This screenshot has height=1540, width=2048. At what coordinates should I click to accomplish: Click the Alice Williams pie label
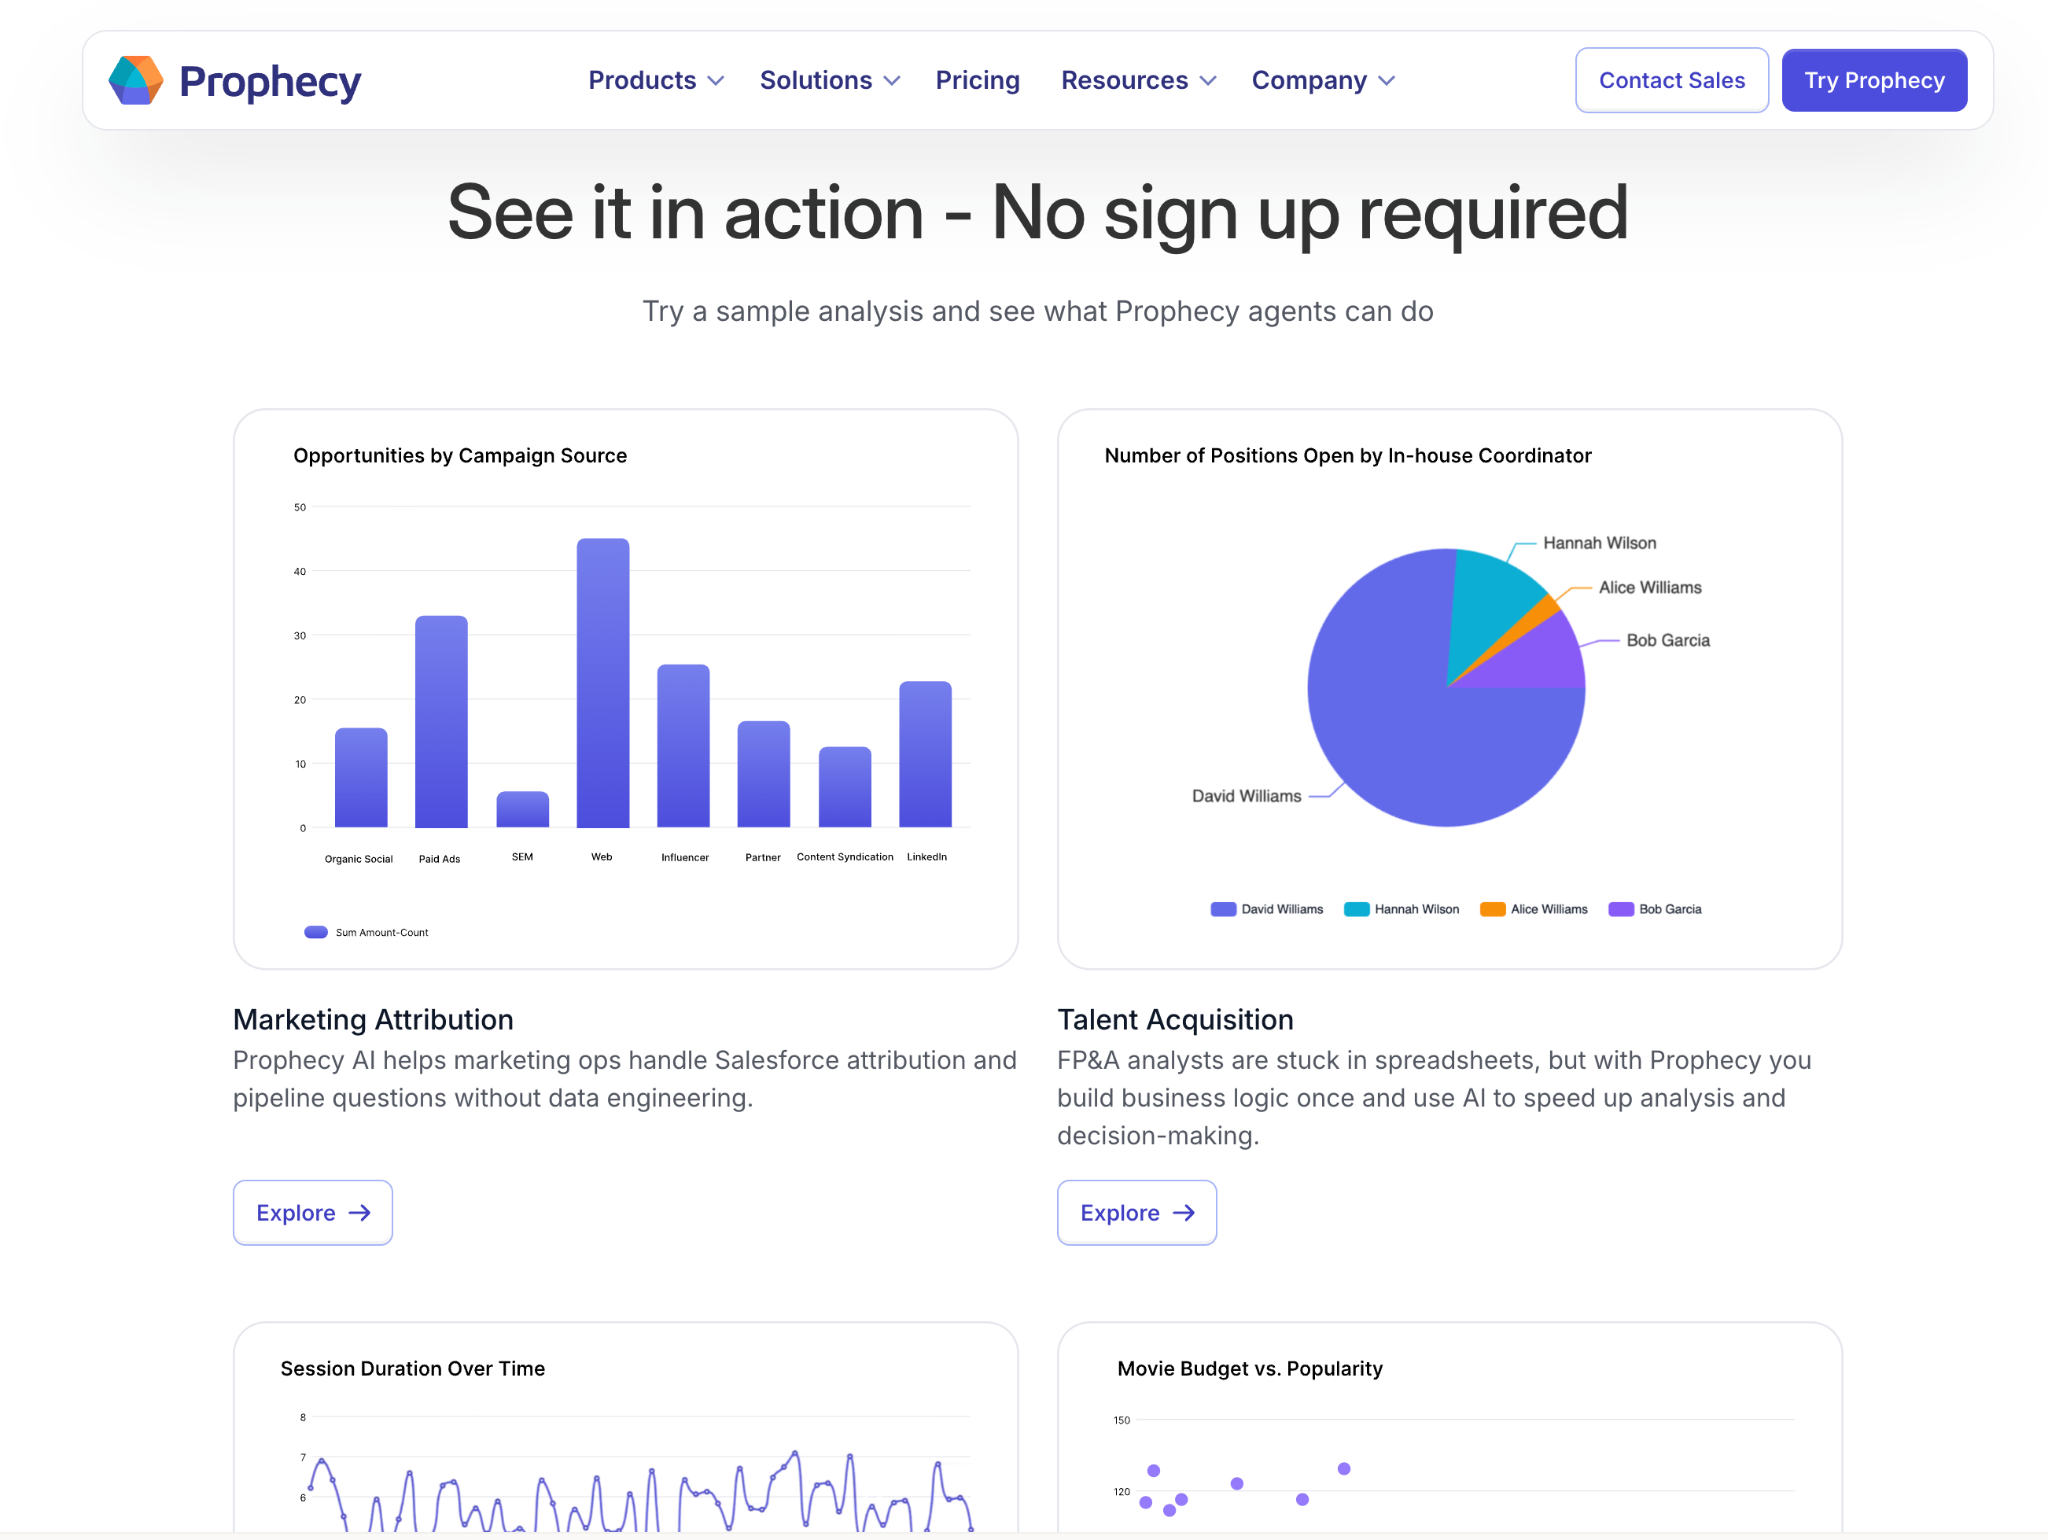(x=1650, y=588)
